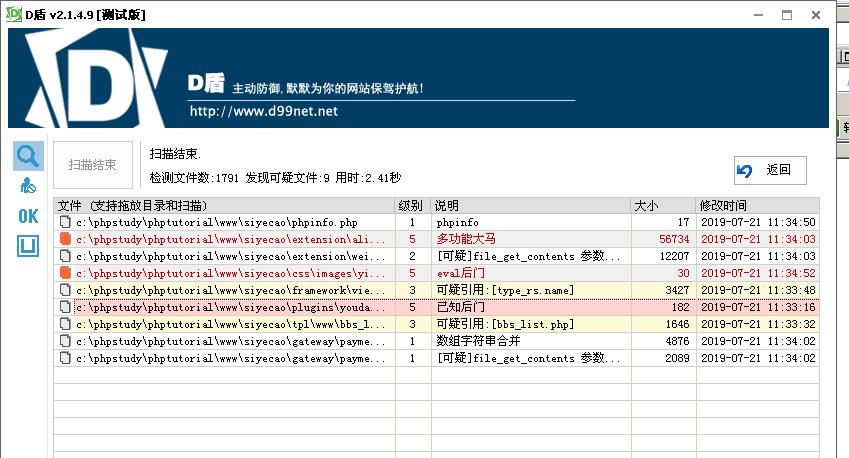Image resolution: width=849 pixels, height=458 pixels.
Task: Open the magnifier scan tool in sidebar
Action: pyautogui.click(x=28, y=156)
